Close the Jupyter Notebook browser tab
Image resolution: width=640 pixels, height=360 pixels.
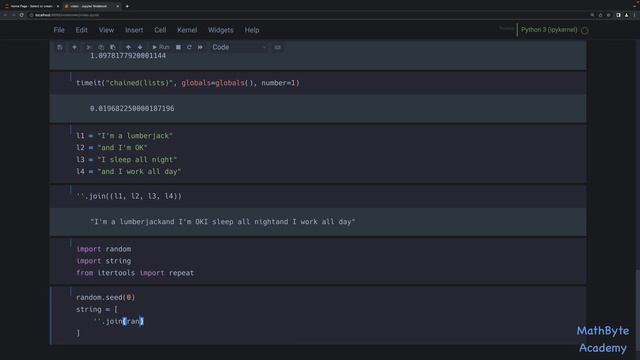(x=118, y=6)
